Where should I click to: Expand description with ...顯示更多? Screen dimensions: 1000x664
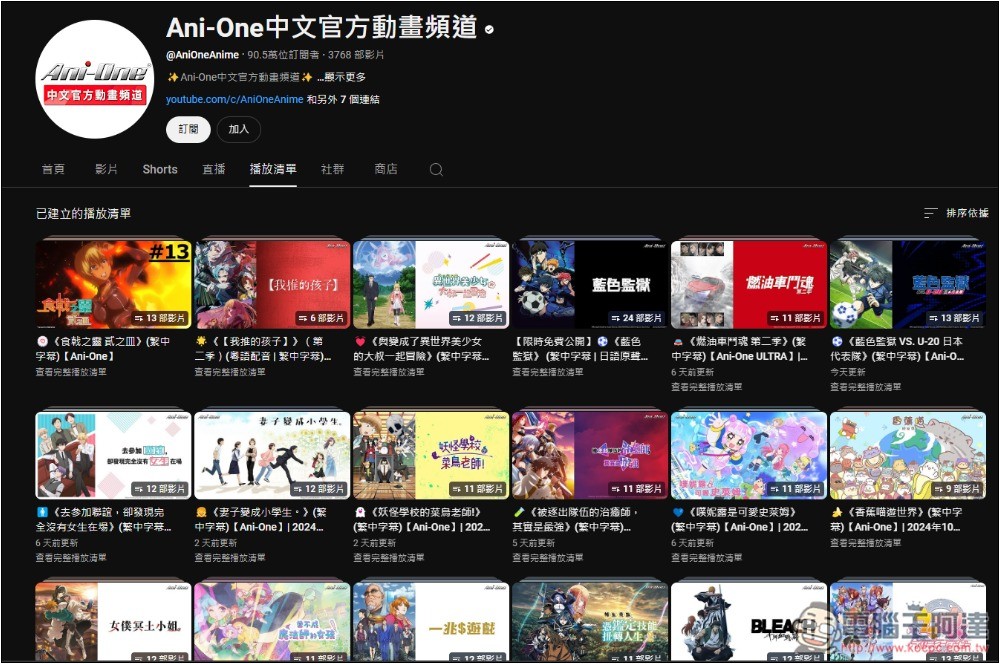click(342, 77)
